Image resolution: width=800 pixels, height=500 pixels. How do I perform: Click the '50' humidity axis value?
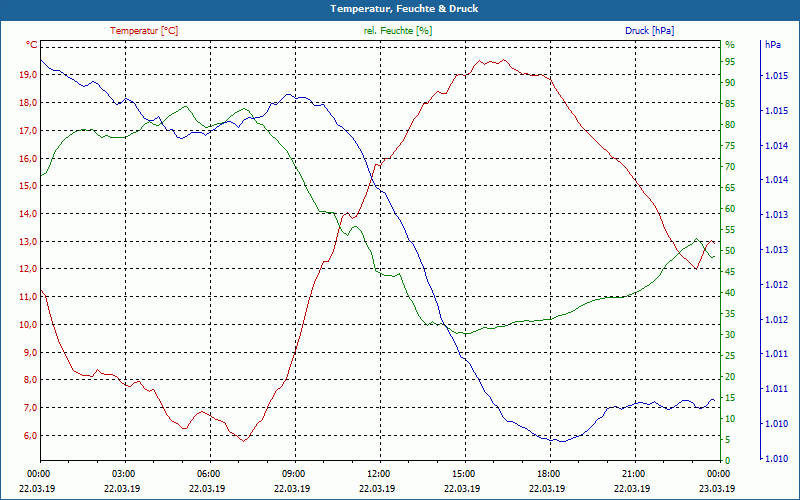click(730, 251)
